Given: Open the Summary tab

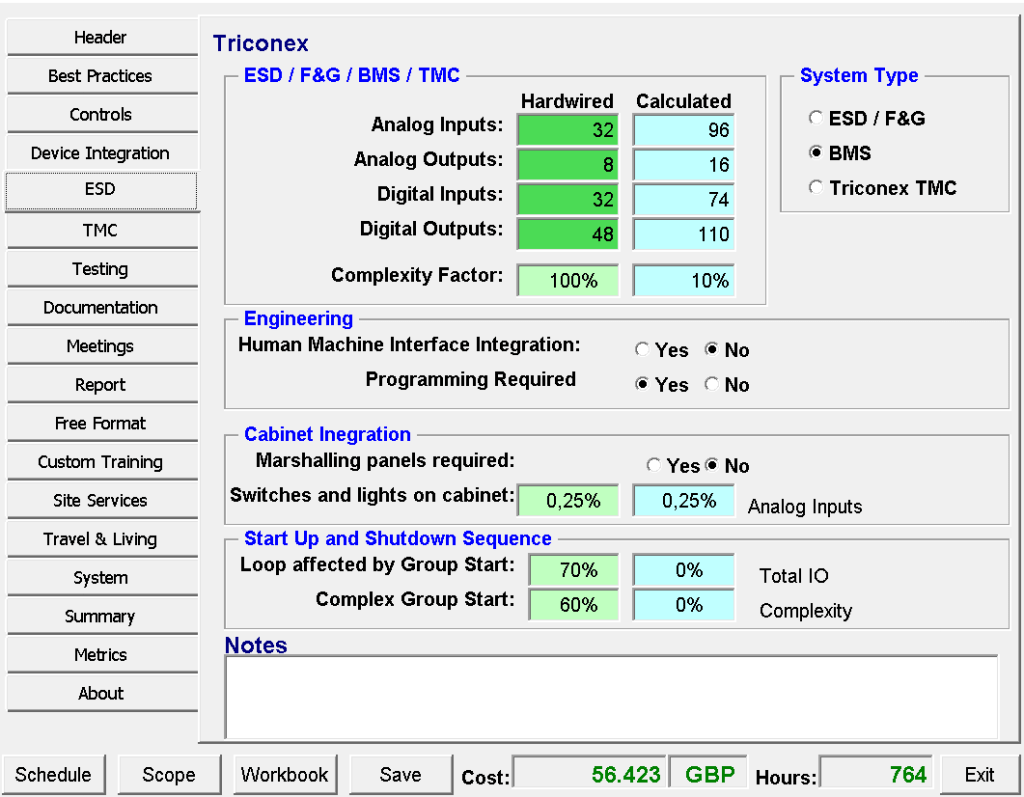Looking at the screenshot, I should click(x=101, y=616).
